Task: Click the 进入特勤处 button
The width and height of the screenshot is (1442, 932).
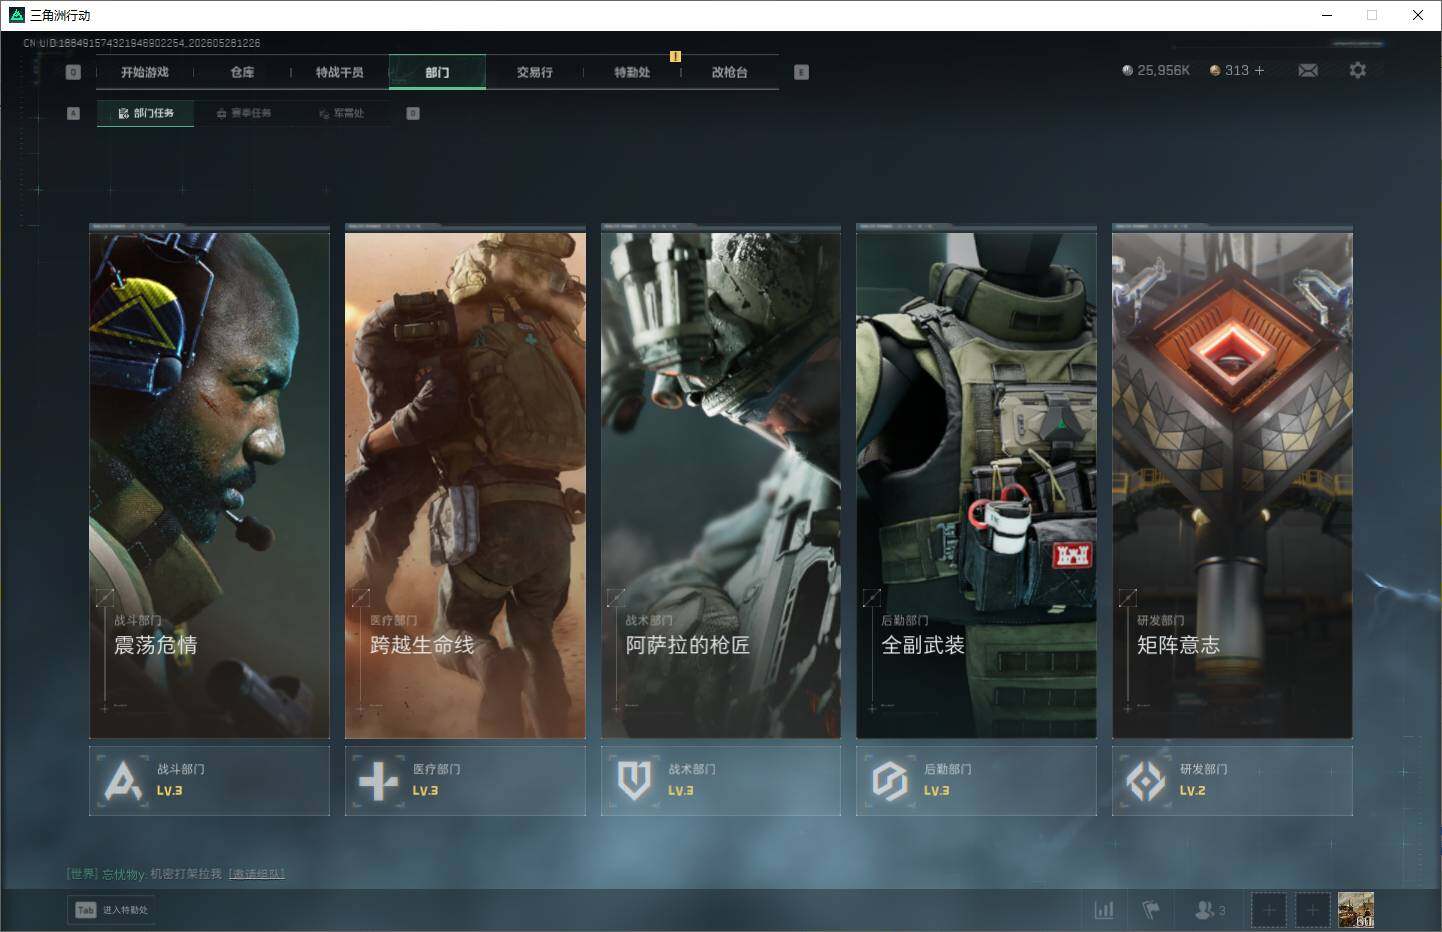Action: [113, 910]
